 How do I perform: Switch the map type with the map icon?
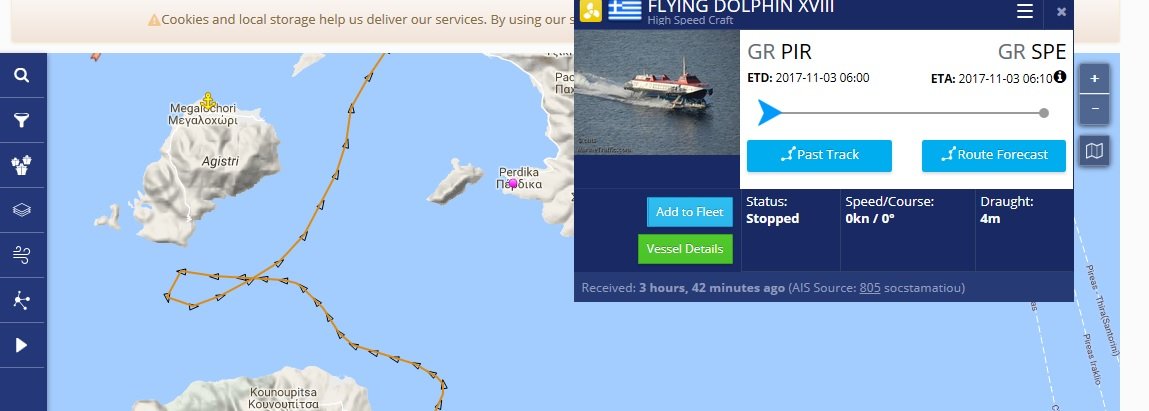[1094, 151]
